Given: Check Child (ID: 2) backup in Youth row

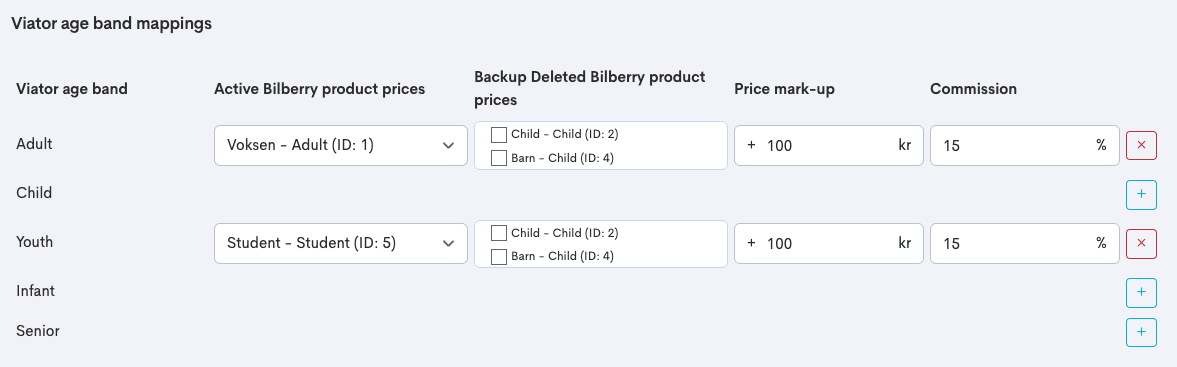Looking at the screenshot, I should 498,233.
